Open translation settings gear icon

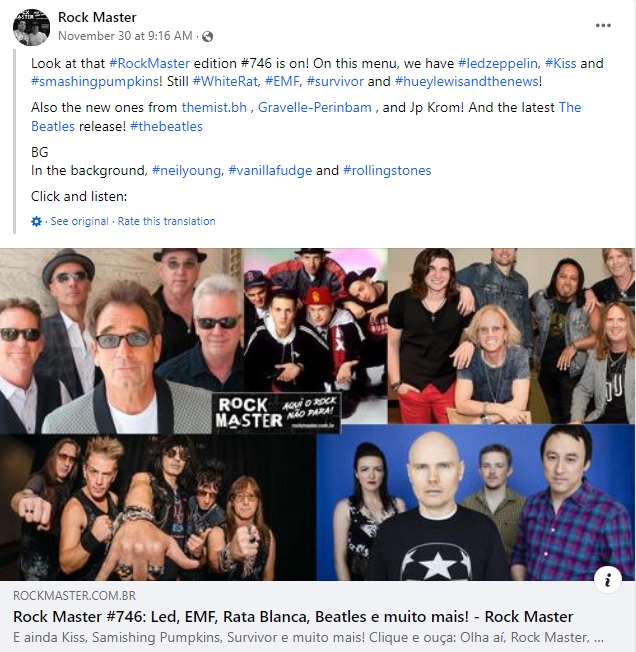(37, 221)
